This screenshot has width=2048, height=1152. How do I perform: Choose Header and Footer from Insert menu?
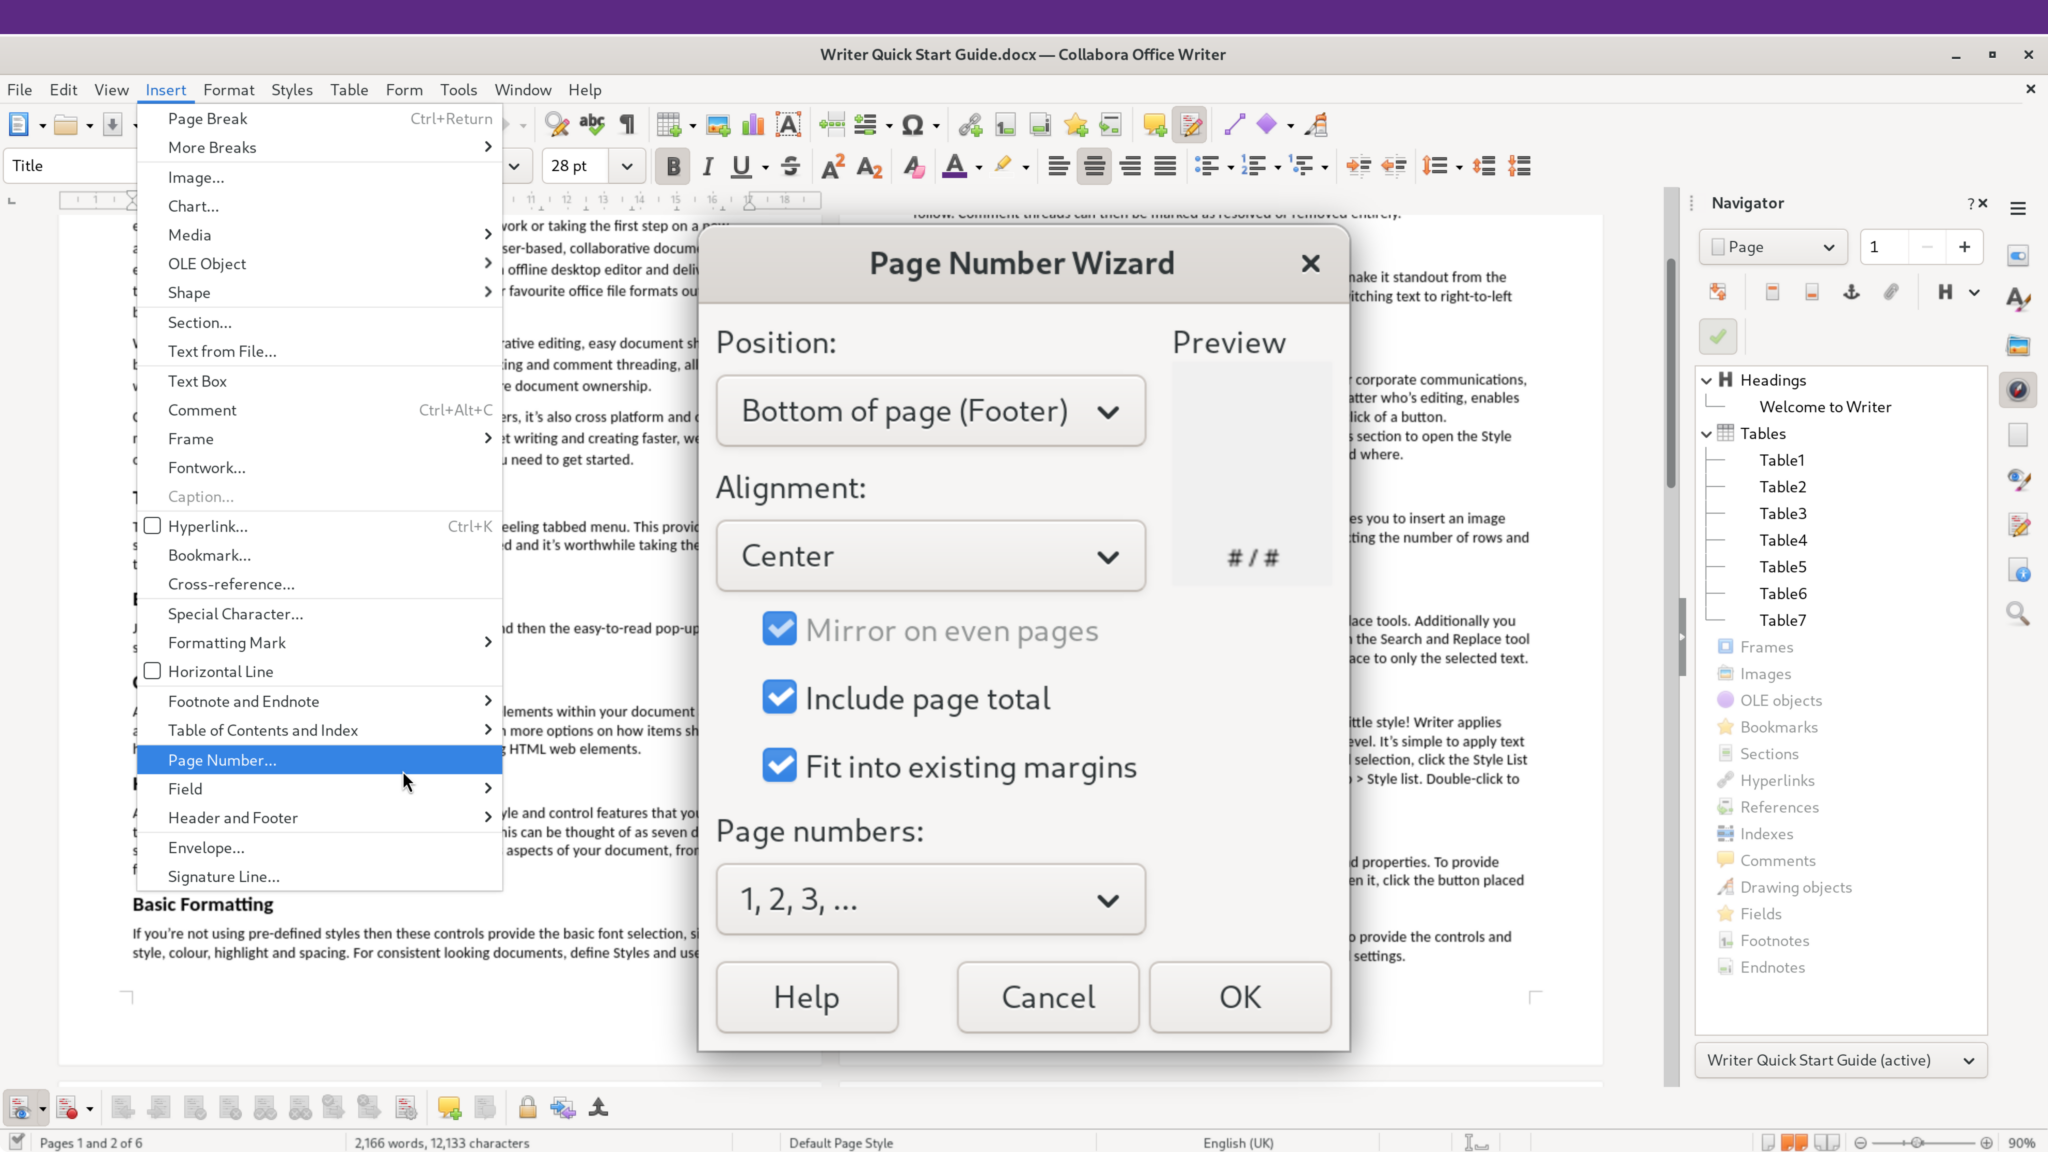(x=233, y=817)
